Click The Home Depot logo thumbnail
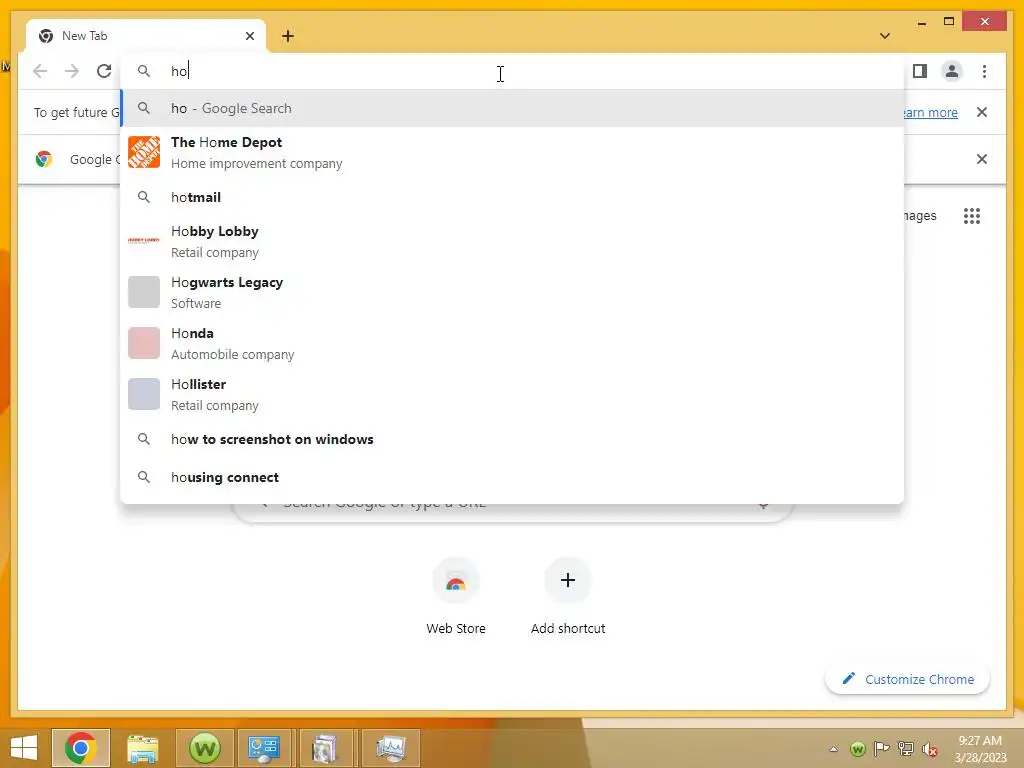The image size is (1024, 768). point(144,152)
